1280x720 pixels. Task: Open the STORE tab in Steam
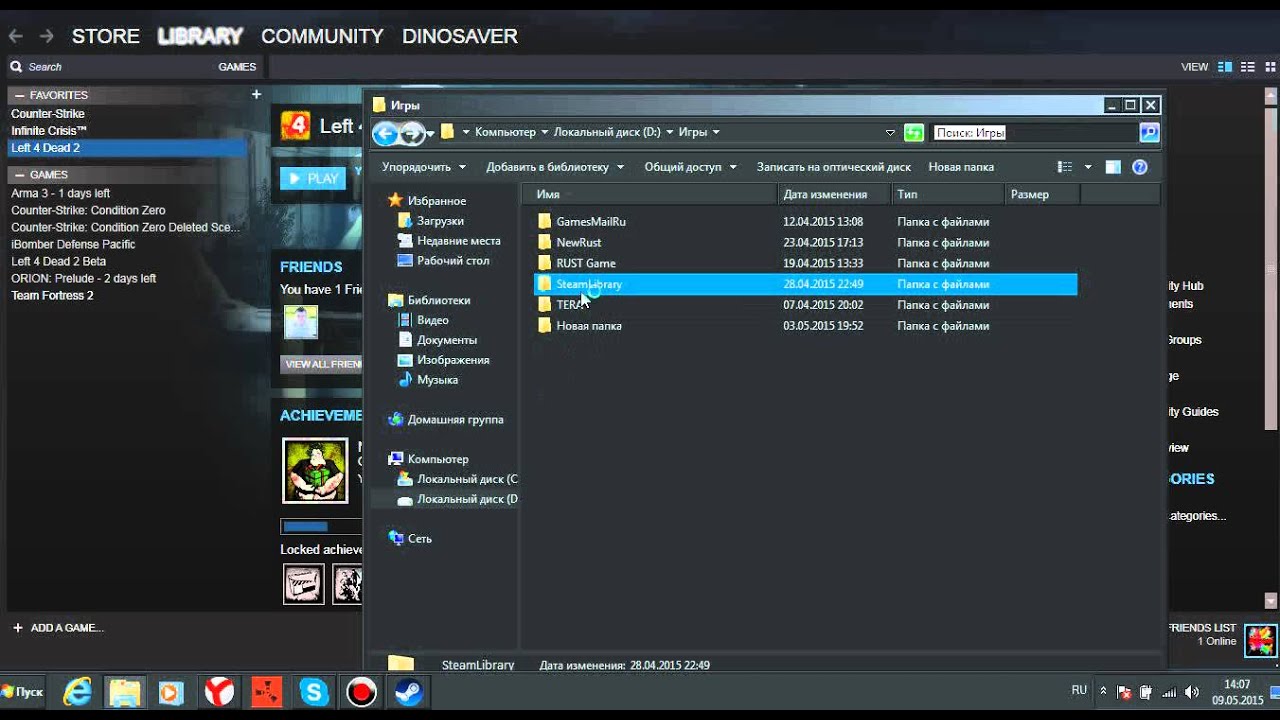105,36
